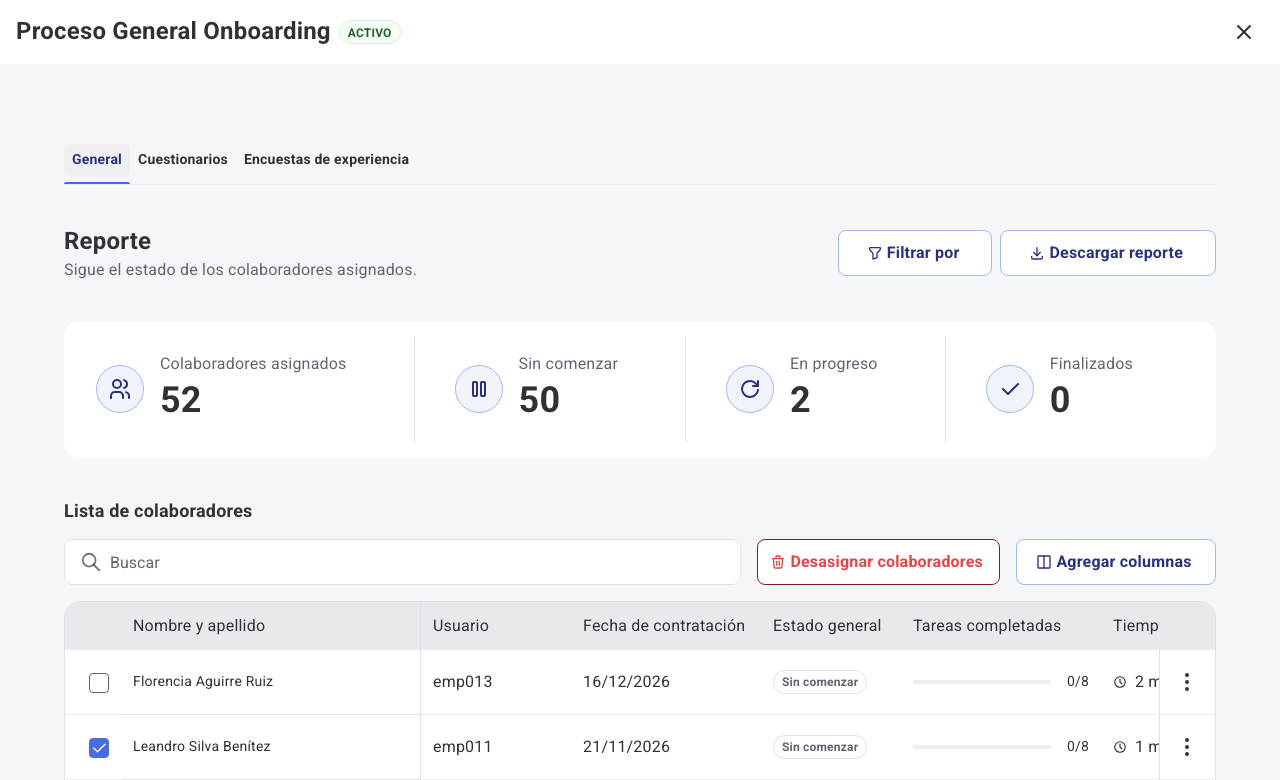Click Sin comenzar badge for emp011

(x=820, y=747)
